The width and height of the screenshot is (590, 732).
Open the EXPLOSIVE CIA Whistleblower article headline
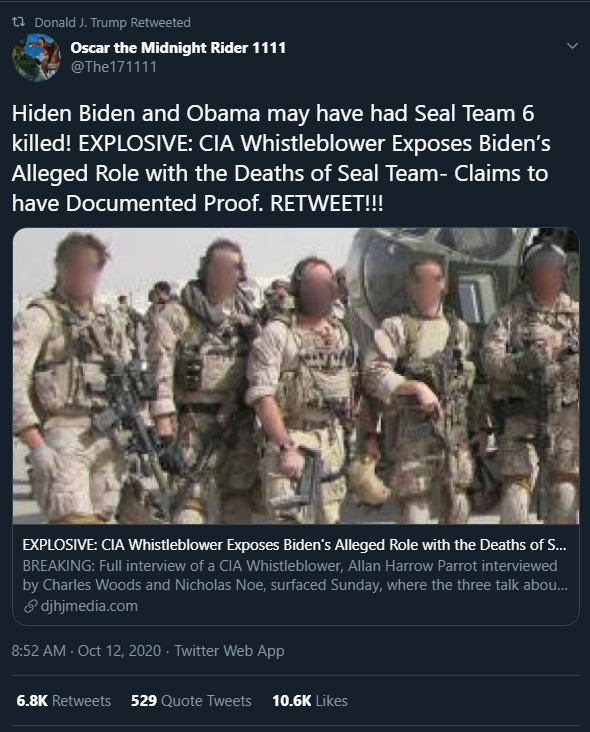click(x=295, y=545)
